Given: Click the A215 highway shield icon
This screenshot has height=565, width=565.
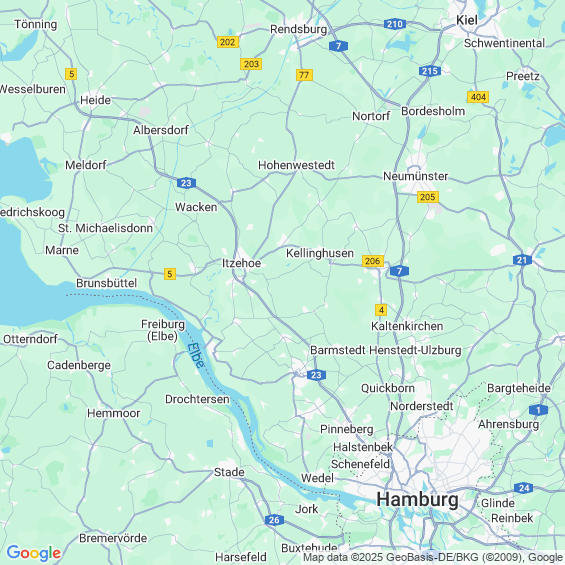Looking at the screenshot, I should coord(430,71).
